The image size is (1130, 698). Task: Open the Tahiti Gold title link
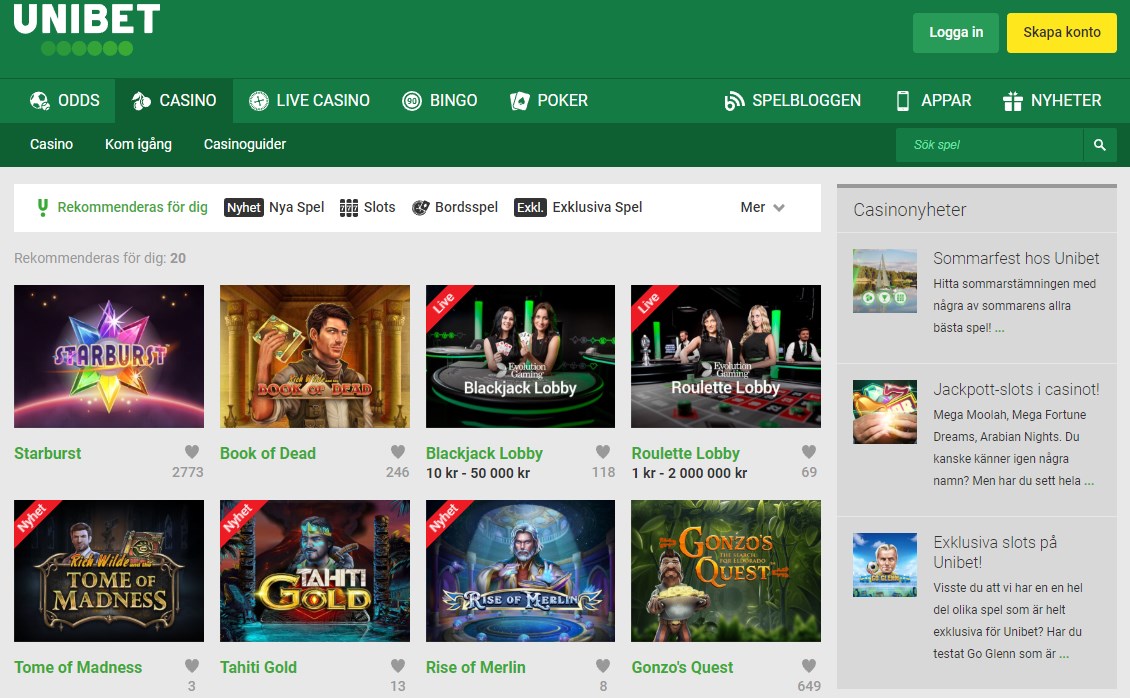tap(258, 667)
